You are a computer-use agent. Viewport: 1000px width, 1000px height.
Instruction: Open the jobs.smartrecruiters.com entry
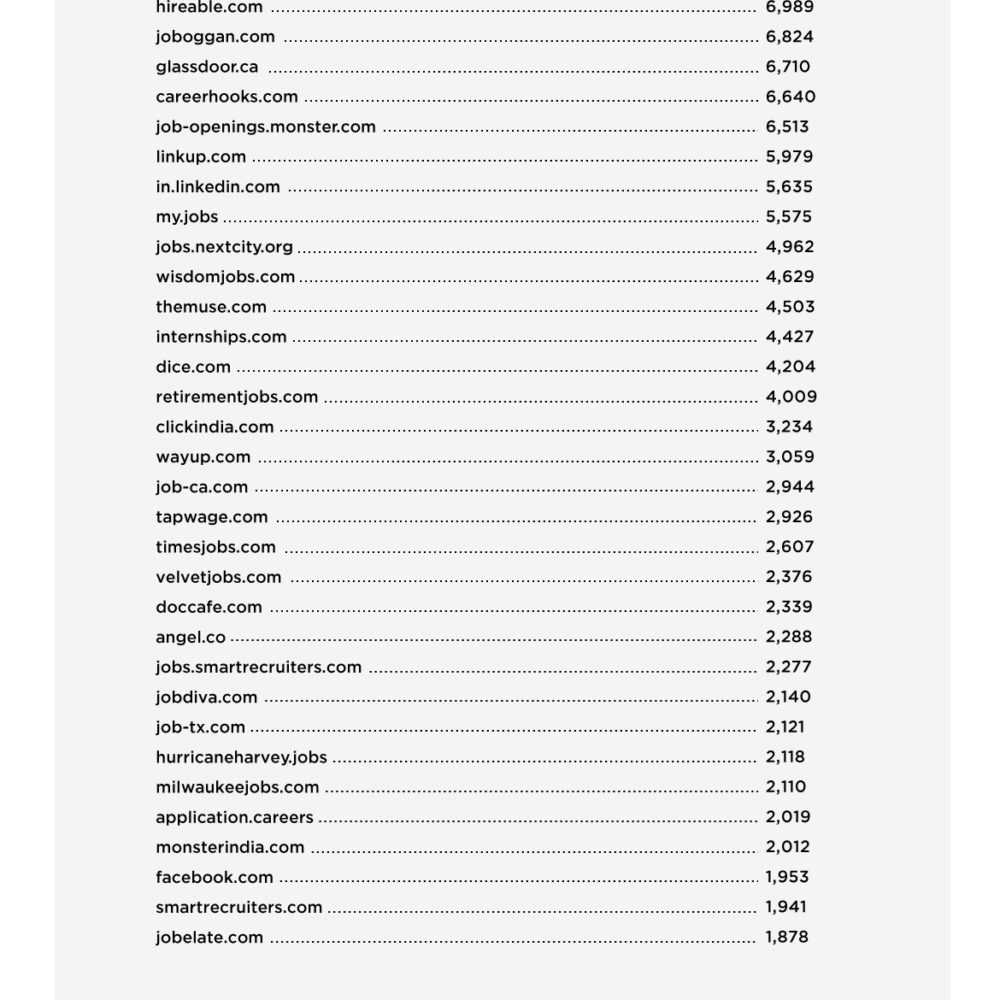pos(258,667)
